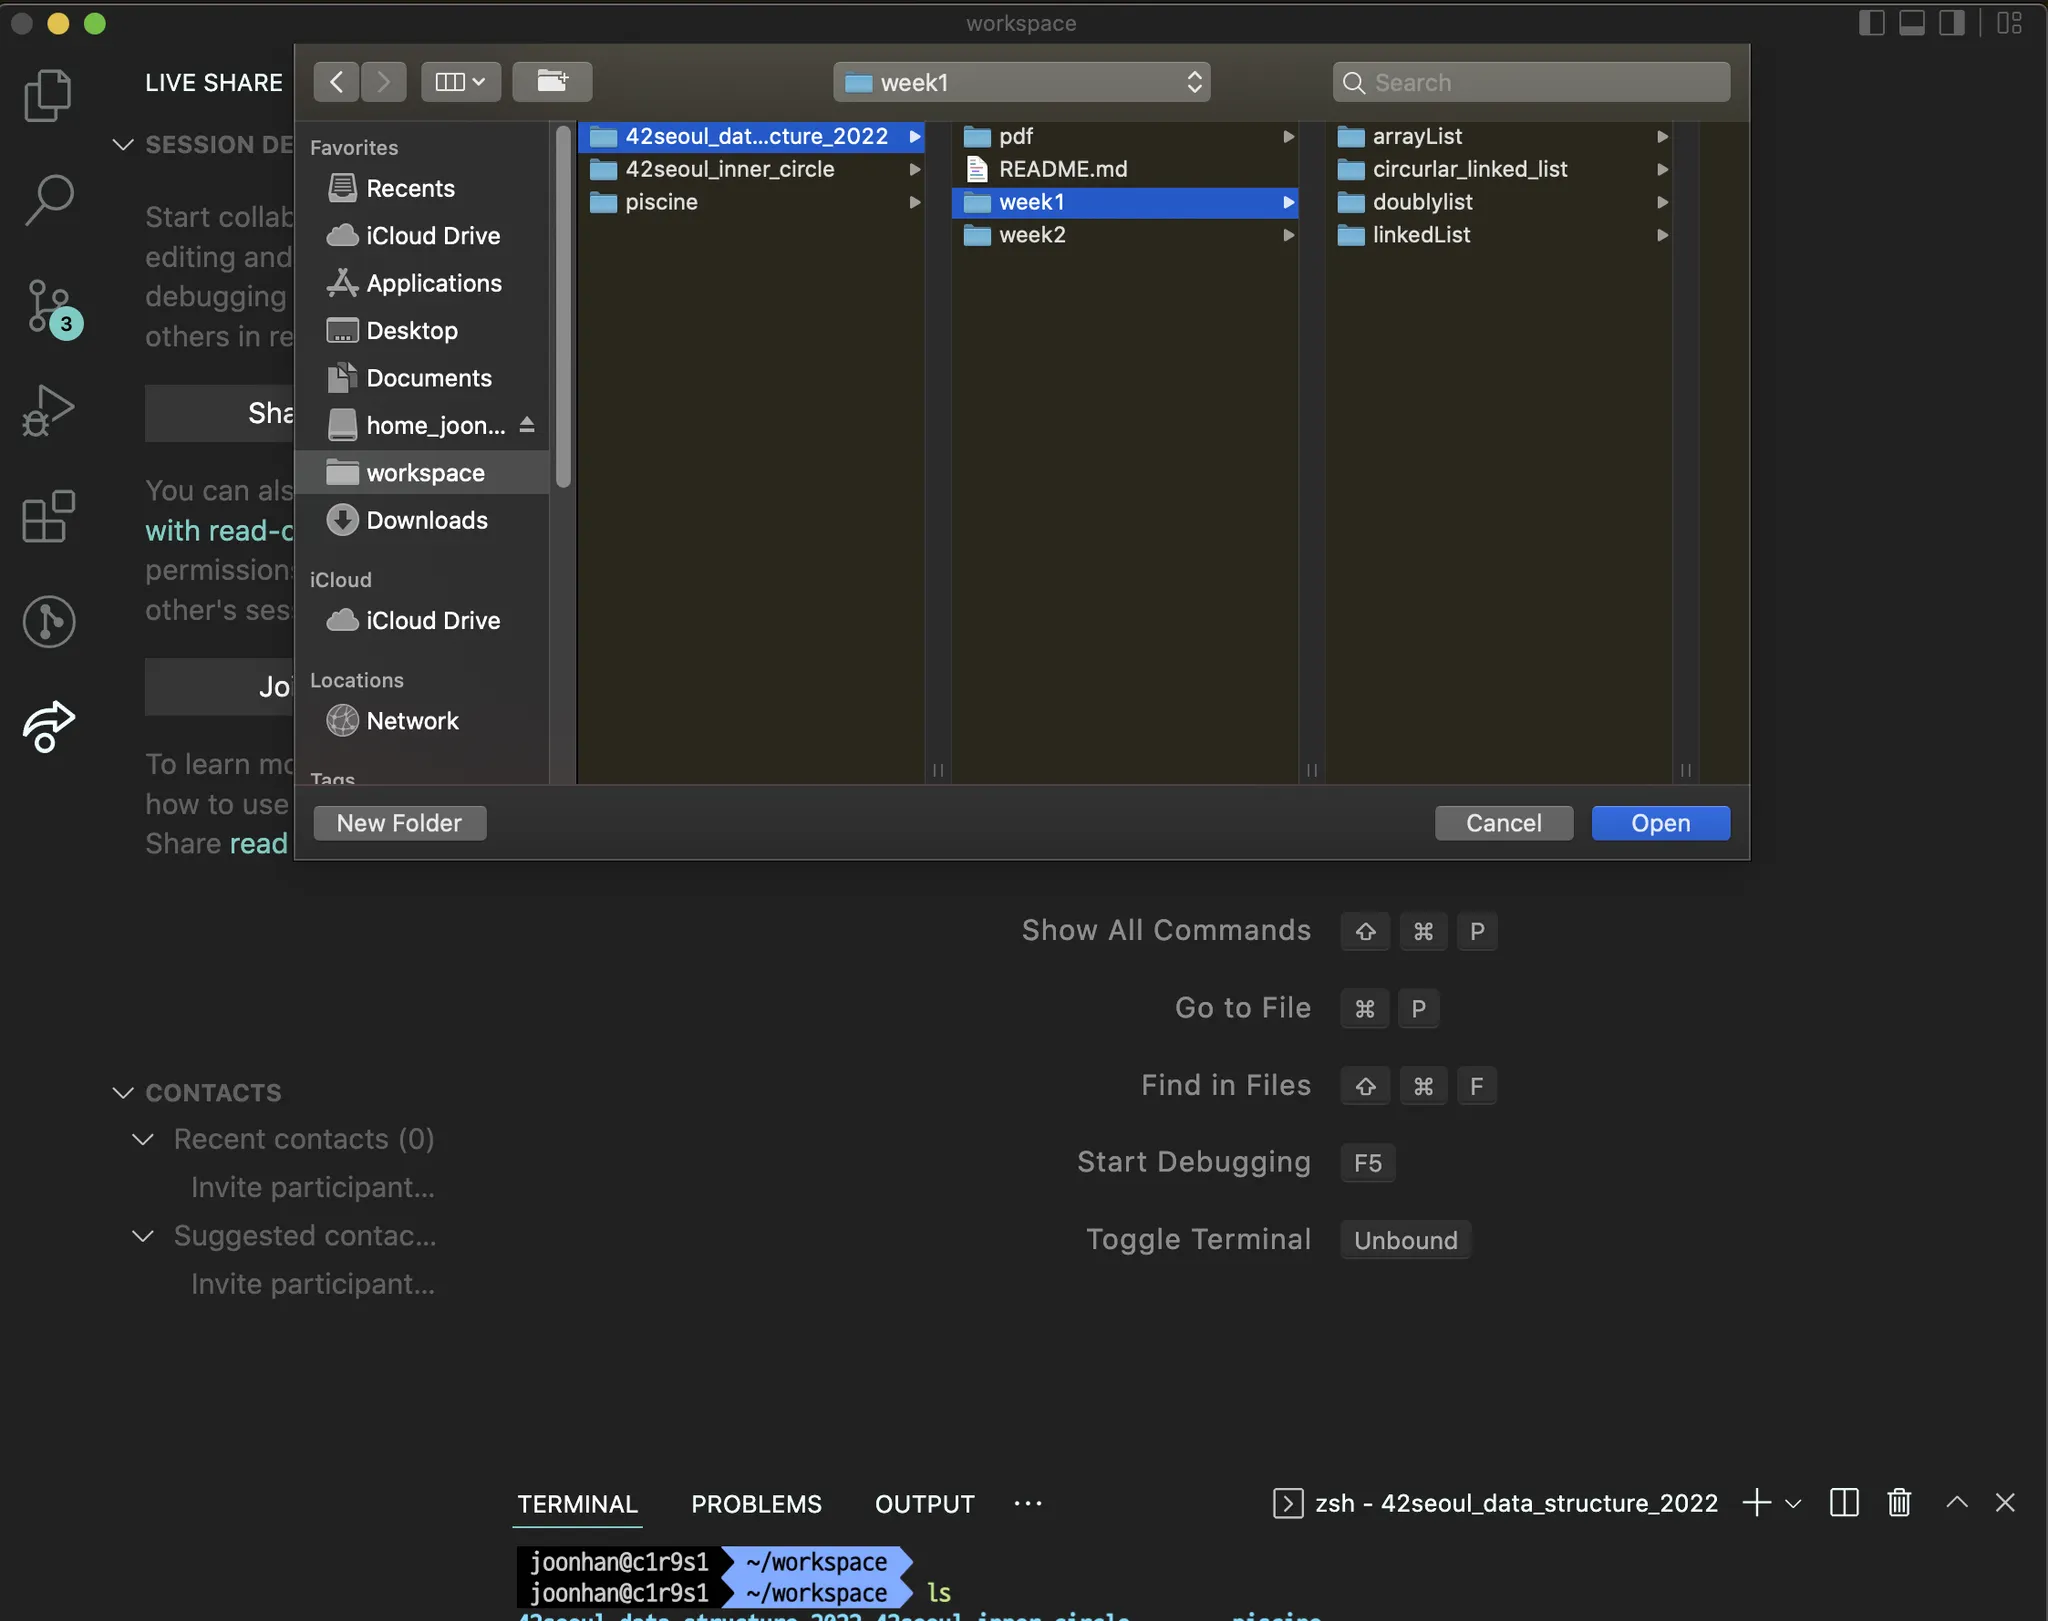
Task: Open Source Control with 3 badge
Action: point(49,306)
